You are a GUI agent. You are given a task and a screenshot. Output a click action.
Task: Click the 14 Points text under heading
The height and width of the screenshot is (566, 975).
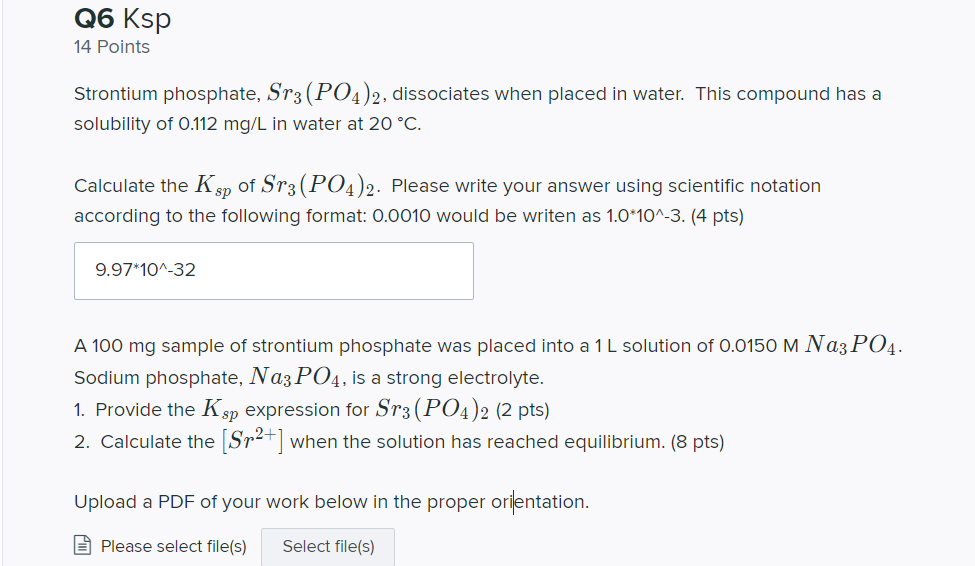112,47
